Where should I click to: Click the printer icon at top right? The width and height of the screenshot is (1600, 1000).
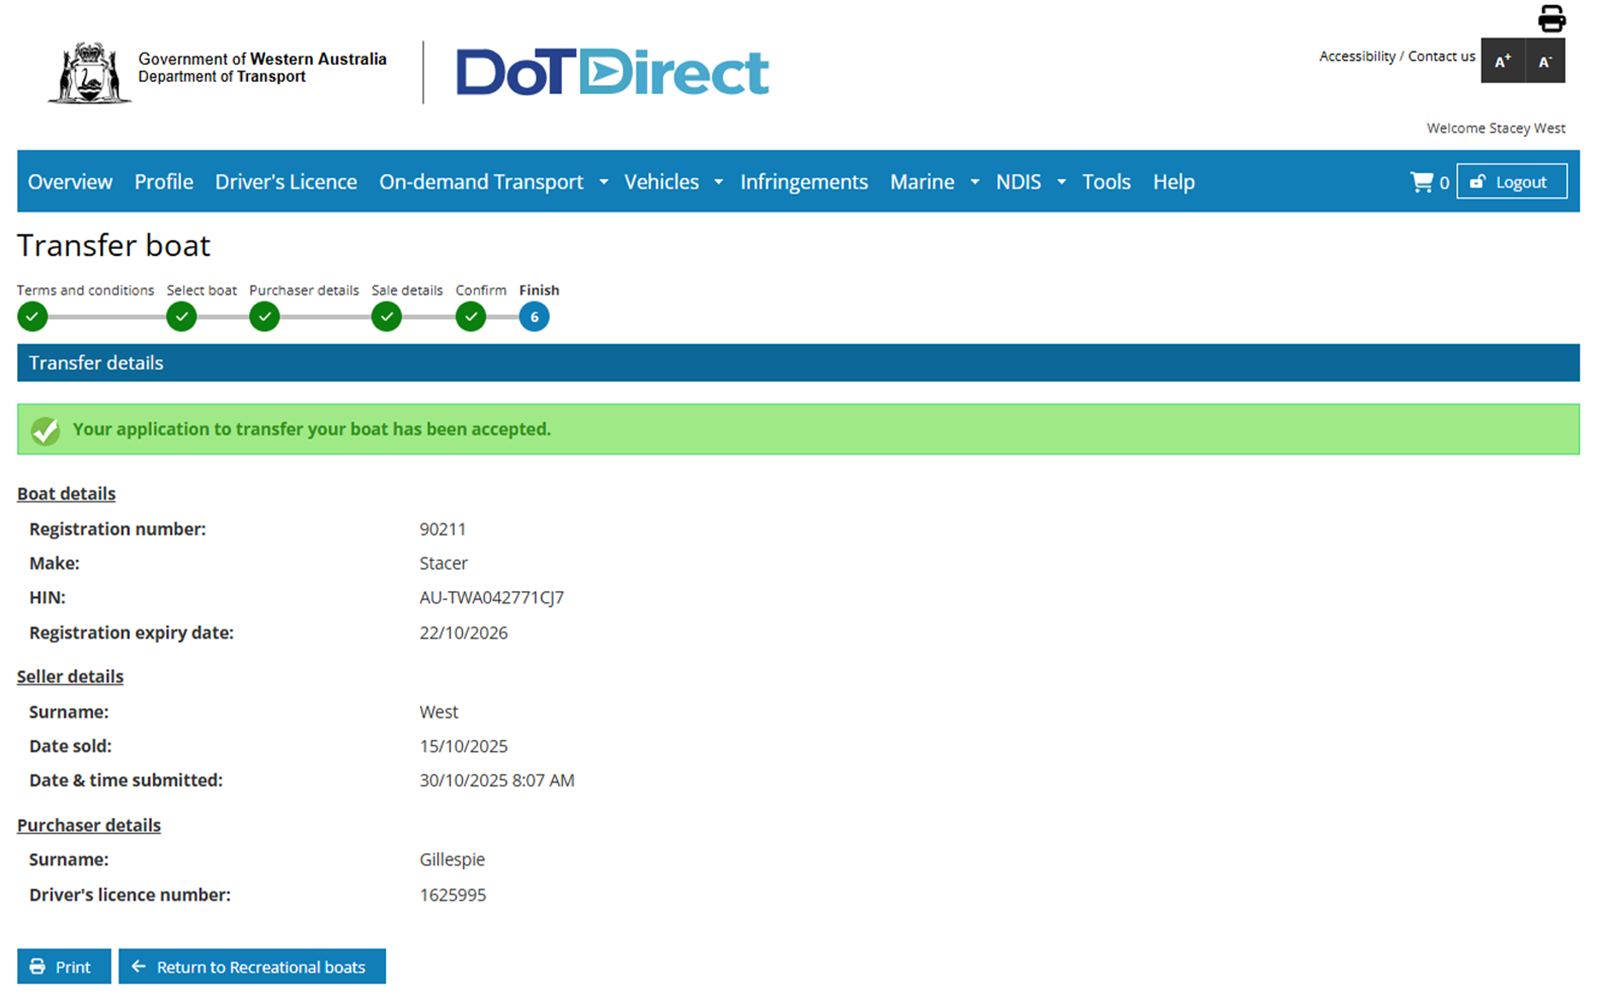coord(1551,18)
